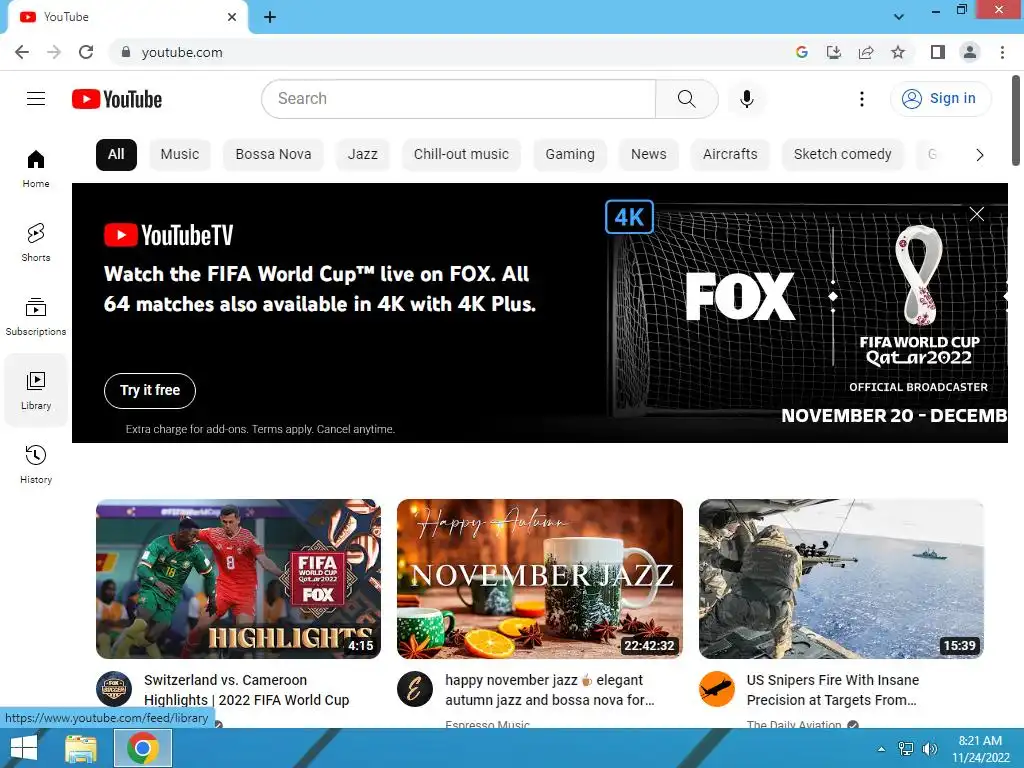Select the Jazz filter chip

point(362,155)
